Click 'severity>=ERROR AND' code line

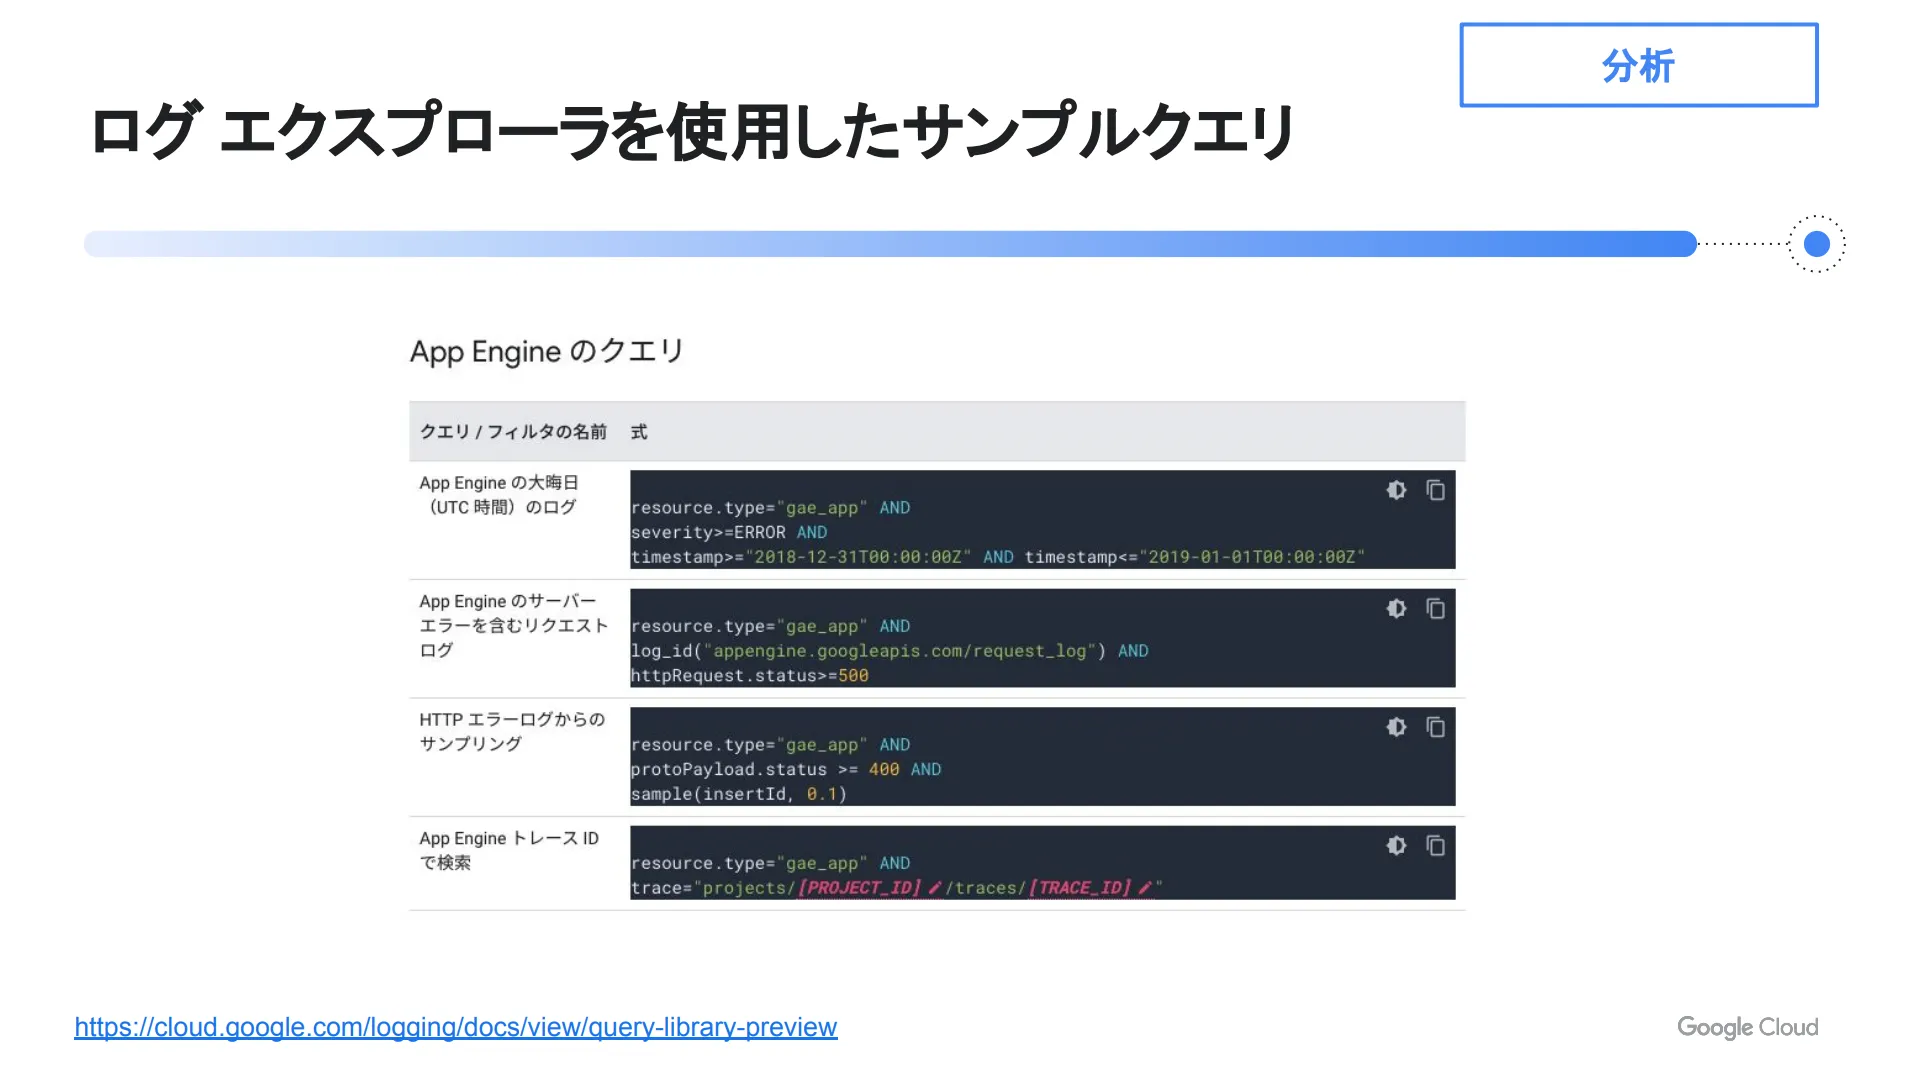click(x=729, y=533)
